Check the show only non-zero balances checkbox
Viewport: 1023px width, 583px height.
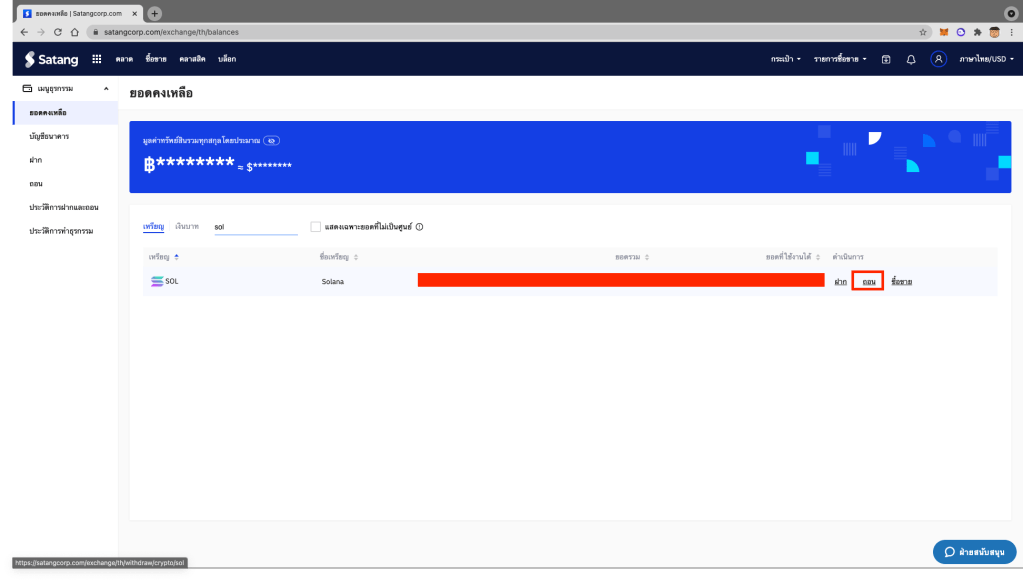[316, 227]
